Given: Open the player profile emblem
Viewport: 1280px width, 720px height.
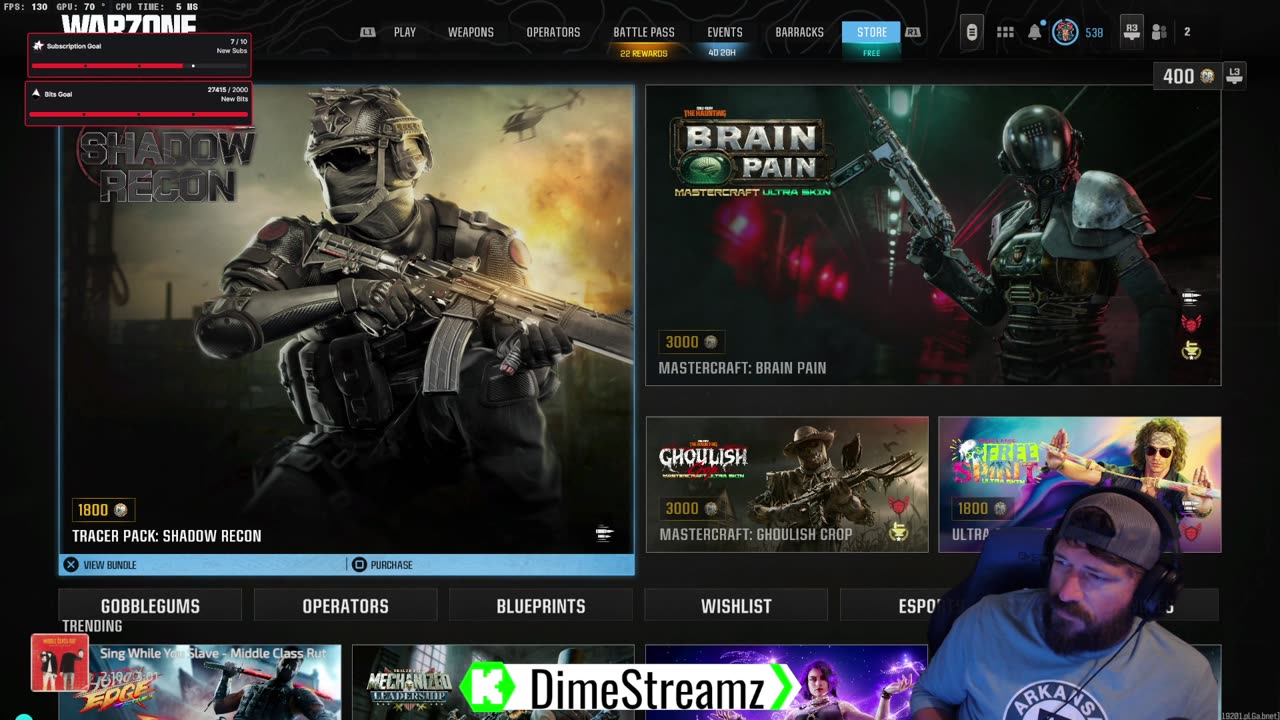Looking at the screenshot, I should coord(1065,32).
